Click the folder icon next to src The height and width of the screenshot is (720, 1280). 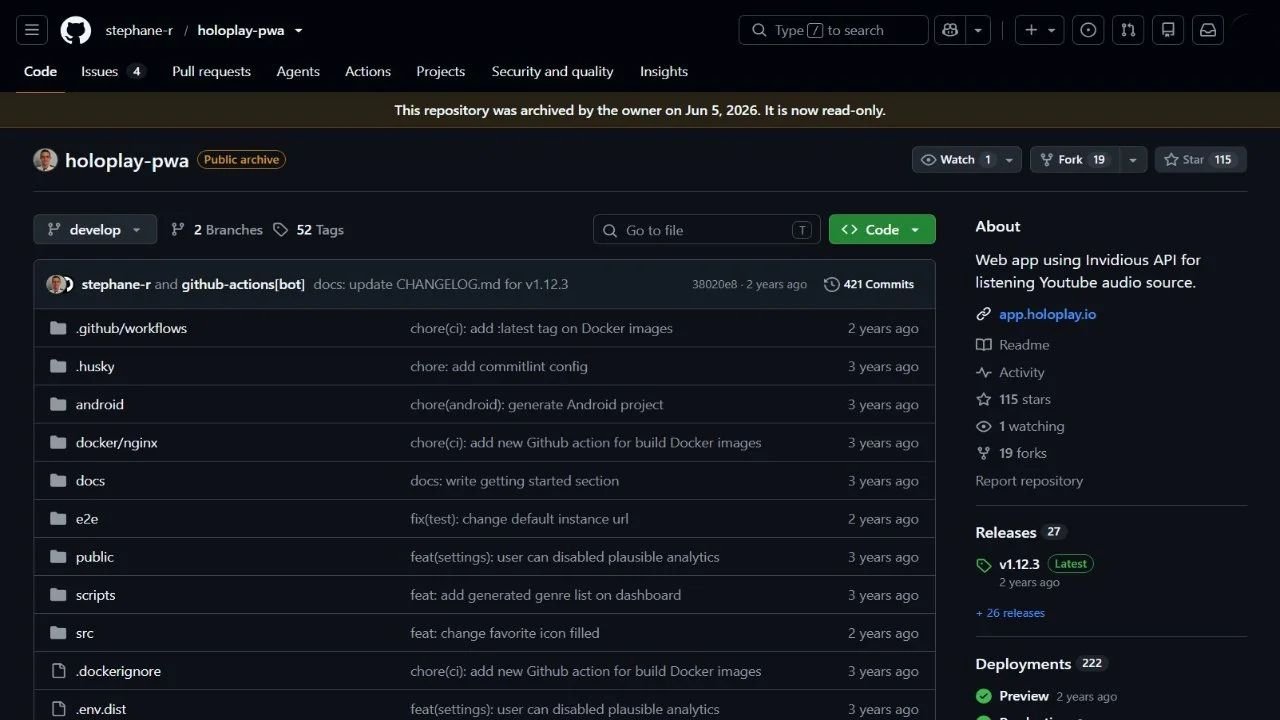point(58,633)
